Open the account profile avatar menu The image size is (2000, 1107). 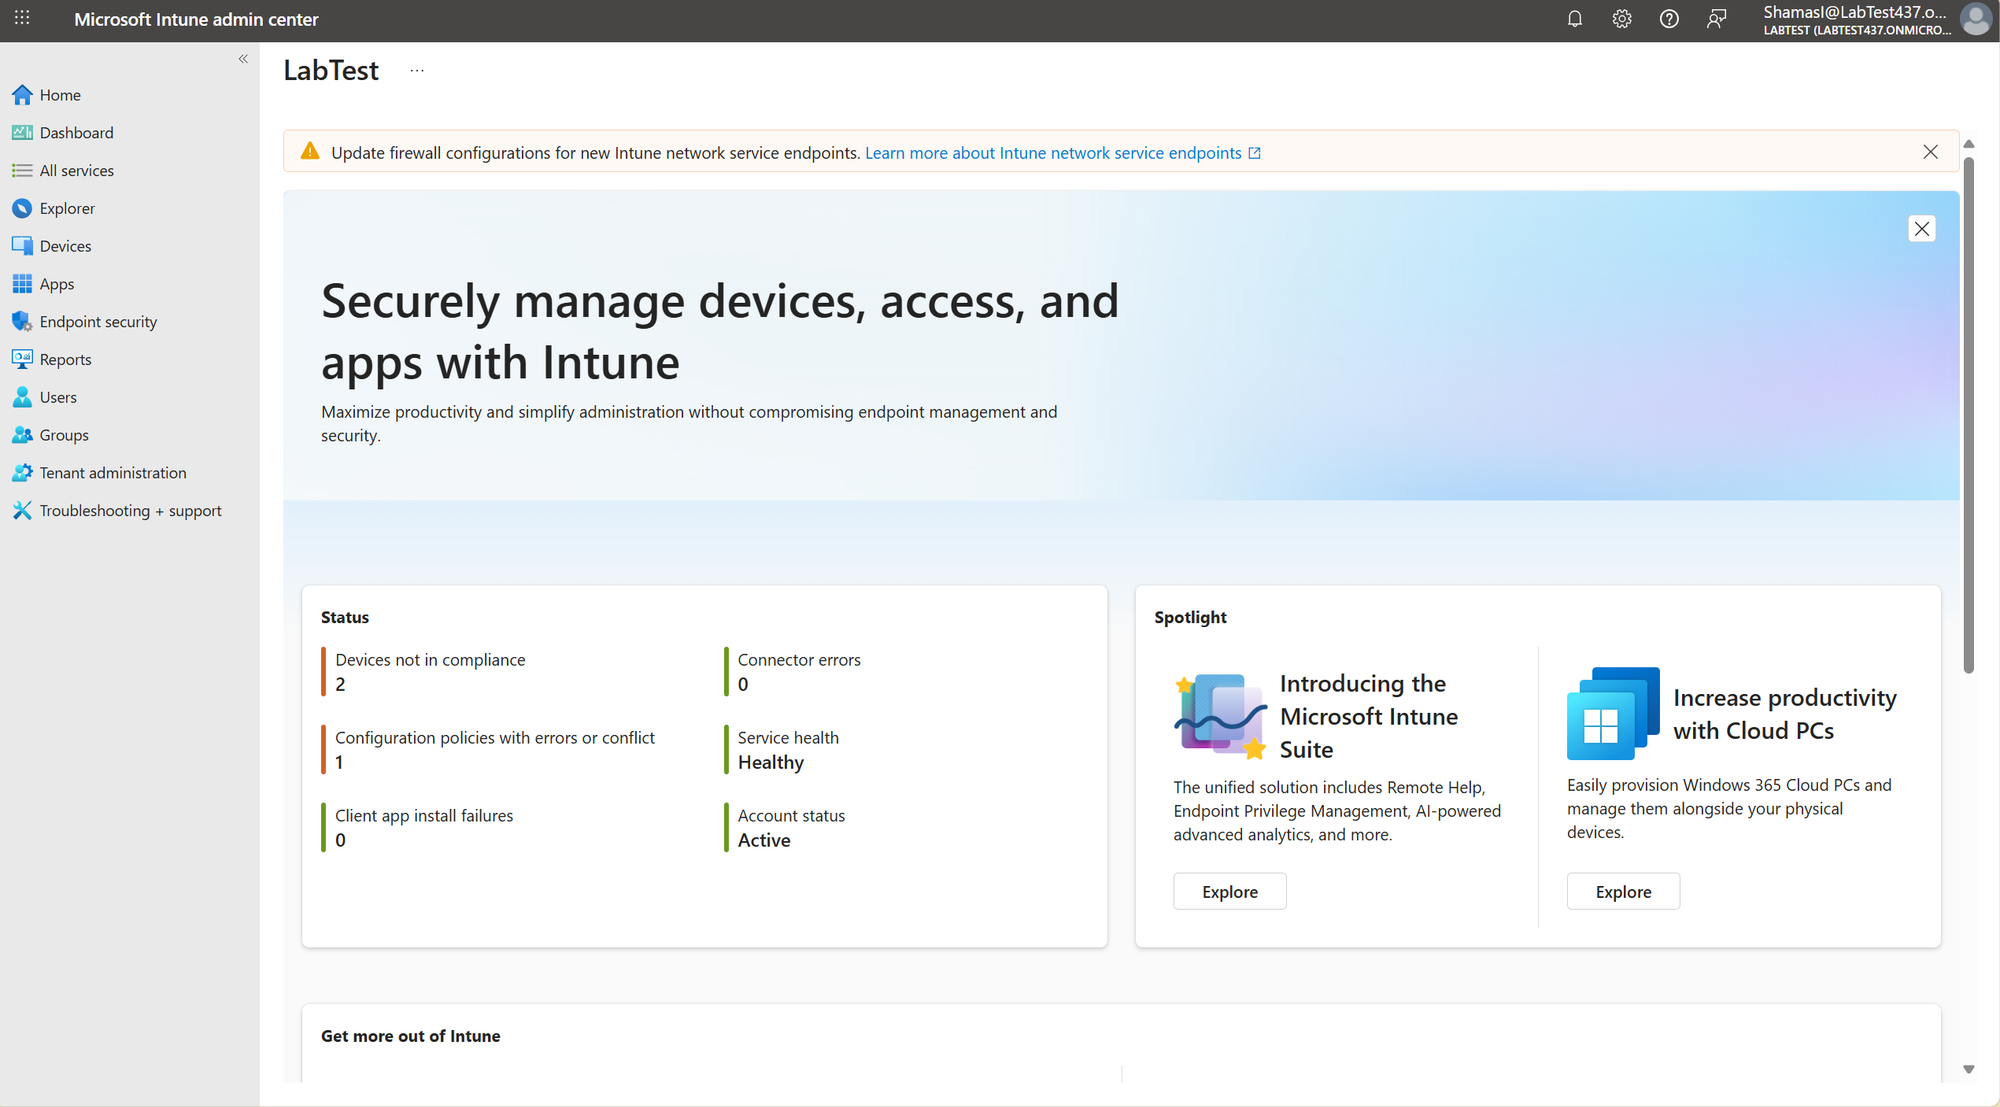[1975, 19]
